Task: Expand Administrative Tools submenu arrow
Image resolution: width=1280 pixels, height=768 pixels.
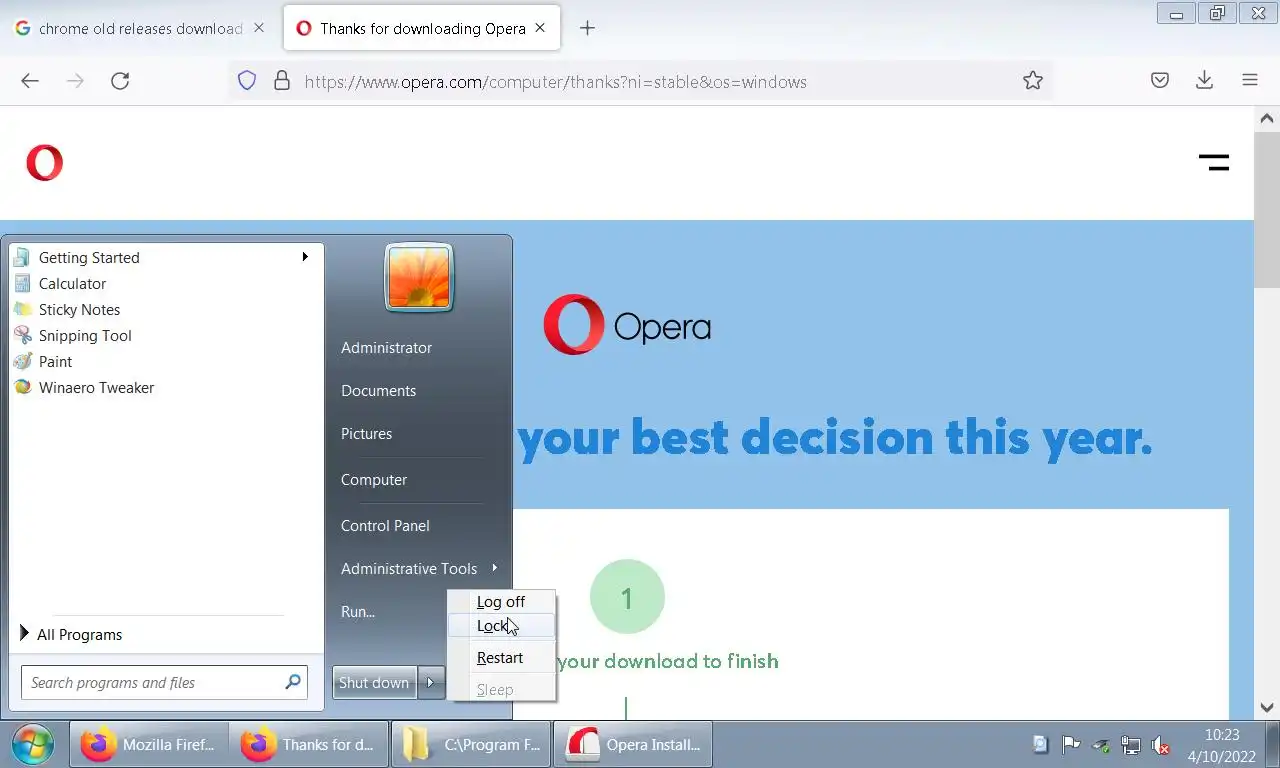Action: 494,568
